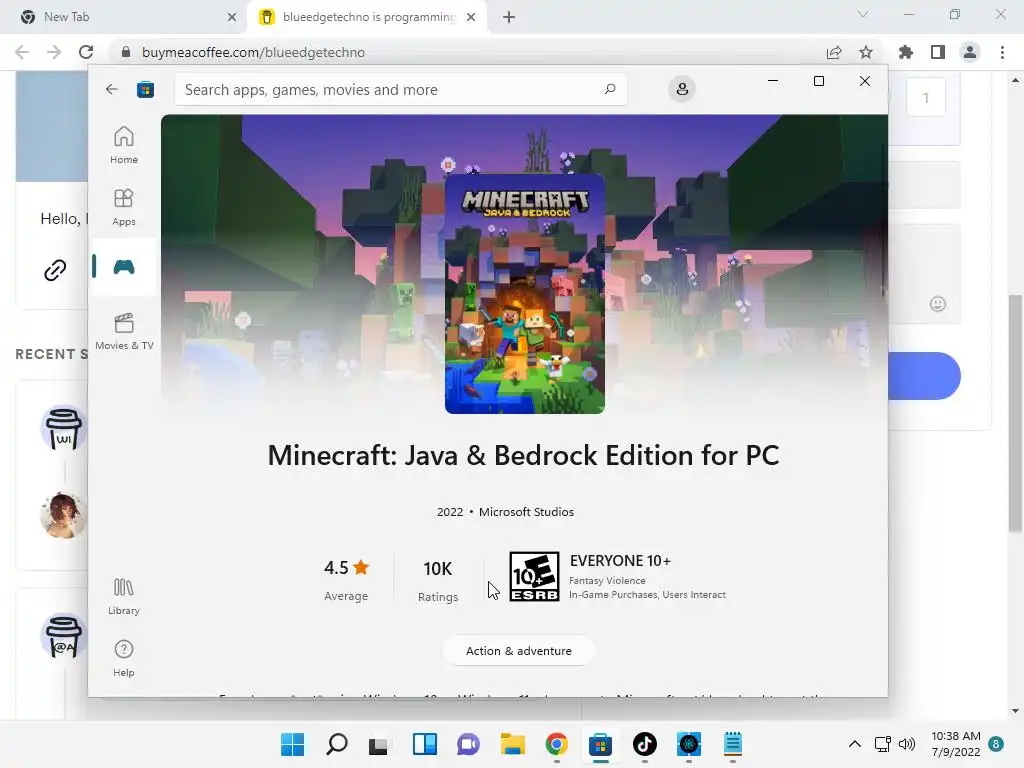Toggle Chrome side panel
Image resolution: width=1024 pixels, height=768 pixels.
point(938,52)
